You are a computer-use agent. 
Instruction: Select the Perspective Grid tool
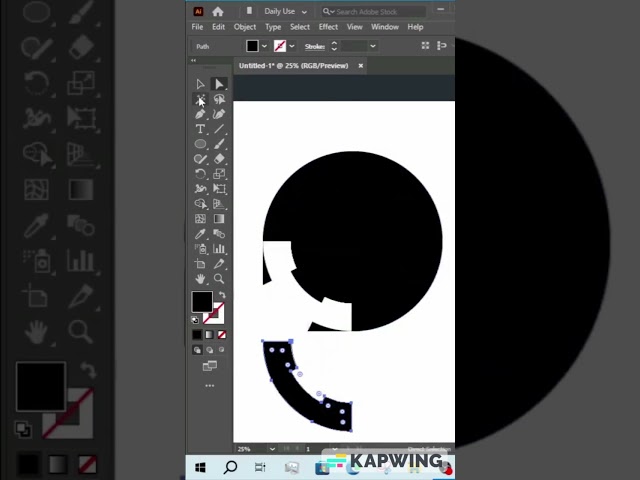[219, 204]
